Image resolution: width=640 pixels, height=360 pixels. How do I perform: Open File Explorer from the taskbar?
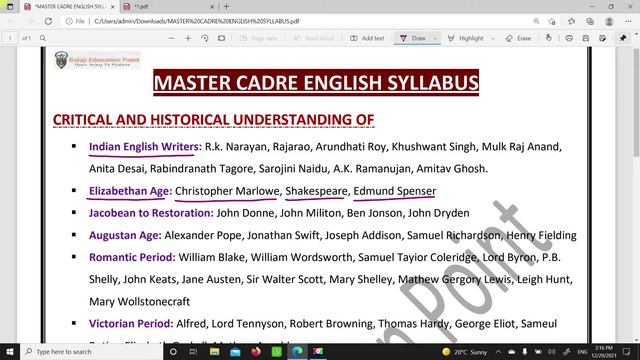[214, 351]
